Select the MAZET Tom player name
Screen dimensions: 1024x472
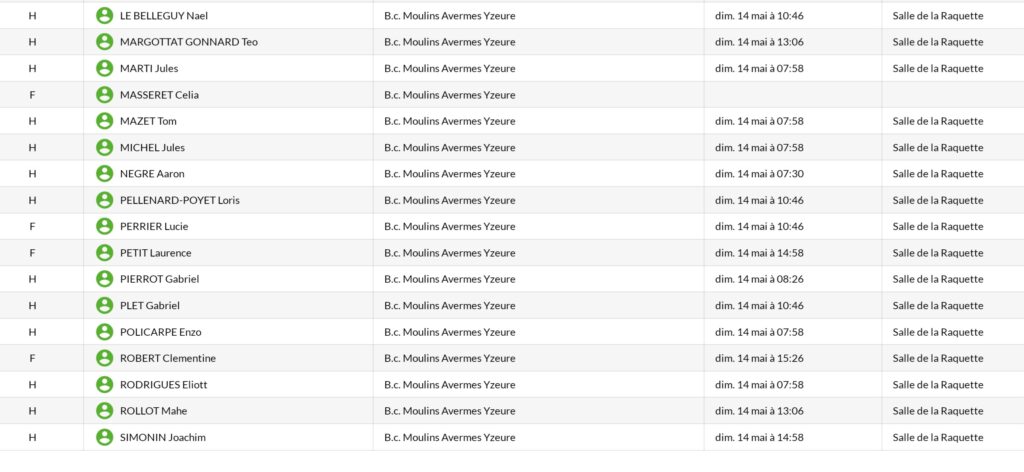click(148, 121)
